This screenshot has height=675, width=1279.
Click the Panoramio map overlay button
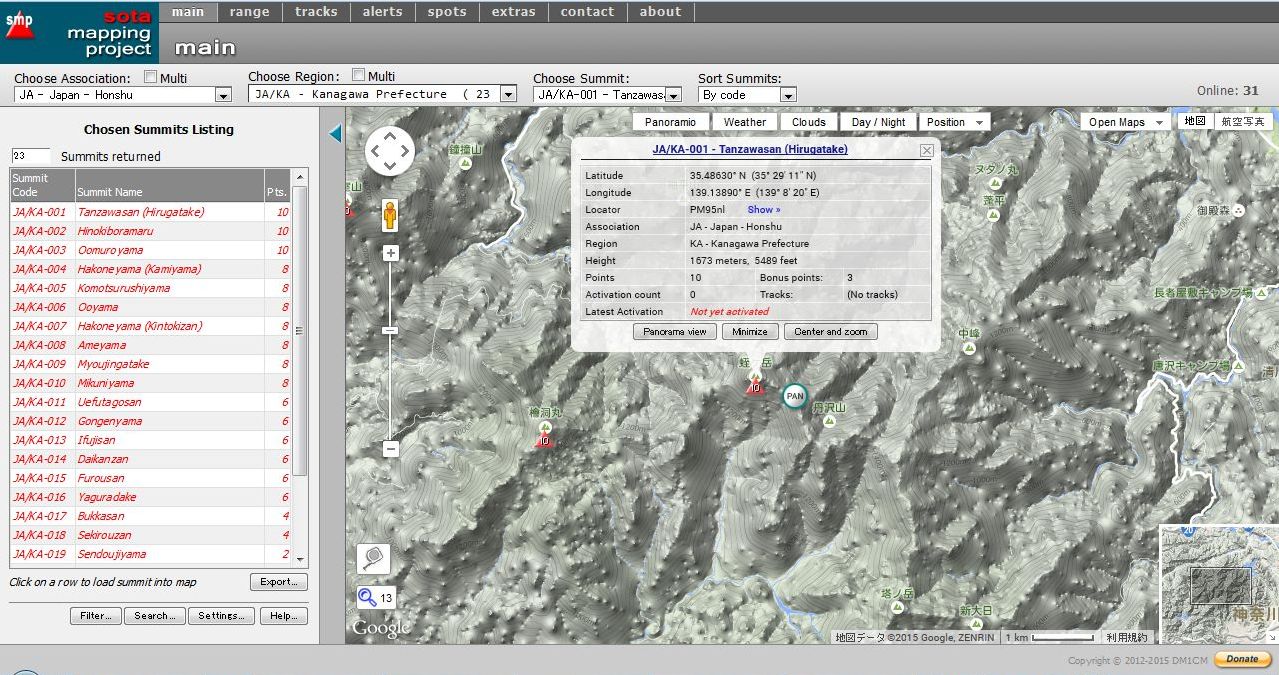coord(670,122)
